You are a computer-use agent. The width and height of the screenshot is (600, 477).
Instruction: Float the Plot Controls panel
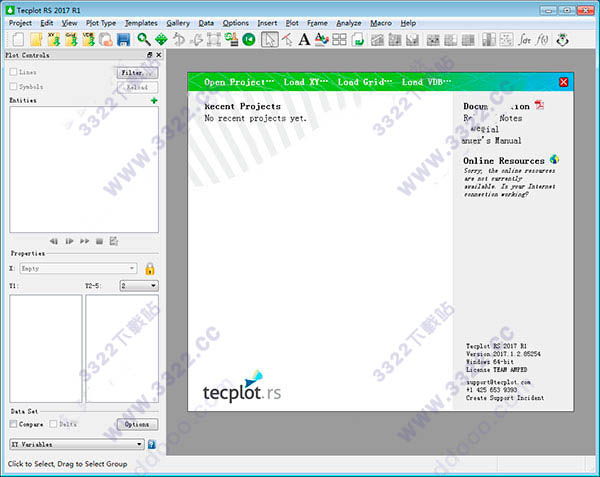point(150,55)
